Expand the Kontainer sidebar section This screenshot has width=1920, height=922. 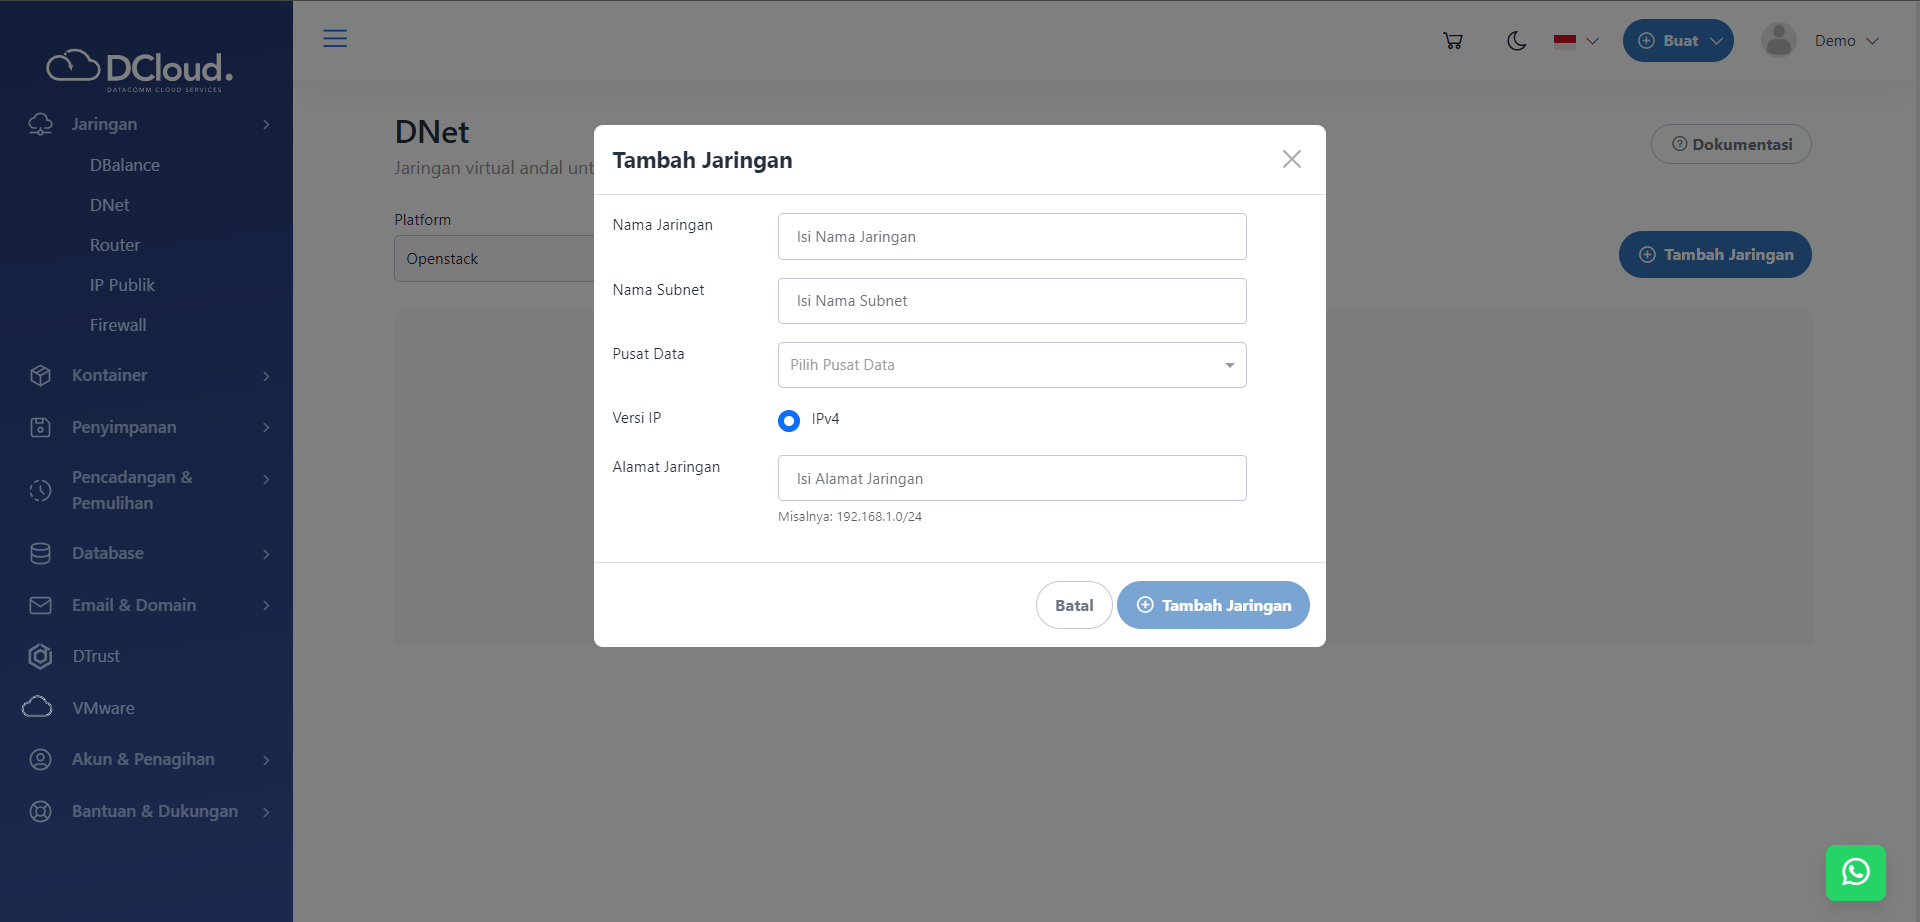tap(150, 375)
